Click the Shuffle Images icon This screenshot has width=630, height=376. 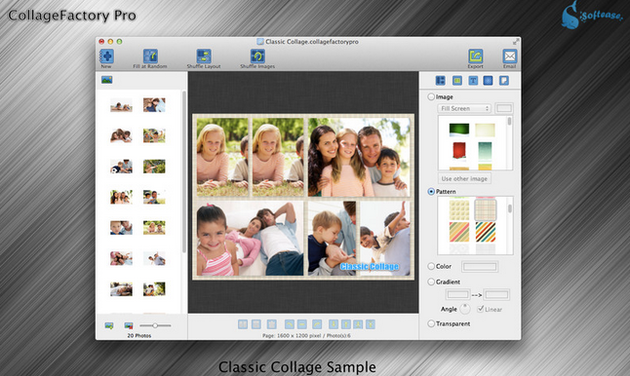pyautogui.click(x=257, y=56)
